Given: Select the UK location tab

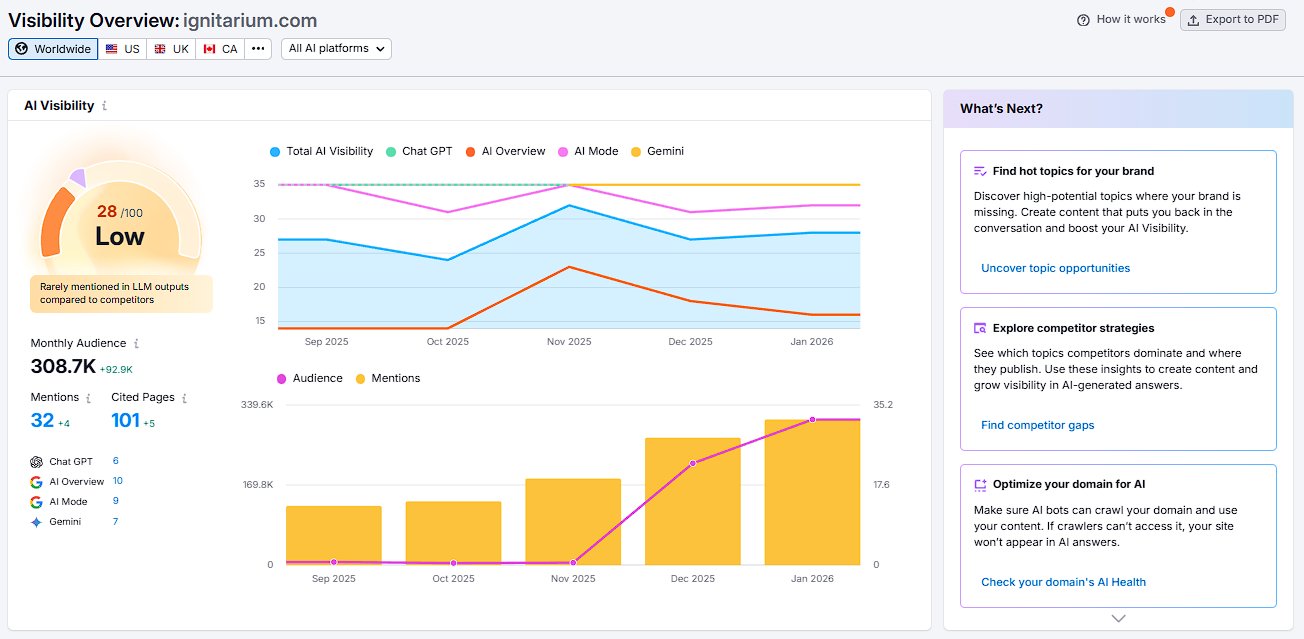Looking at the screenshot, I should [170, 47].
